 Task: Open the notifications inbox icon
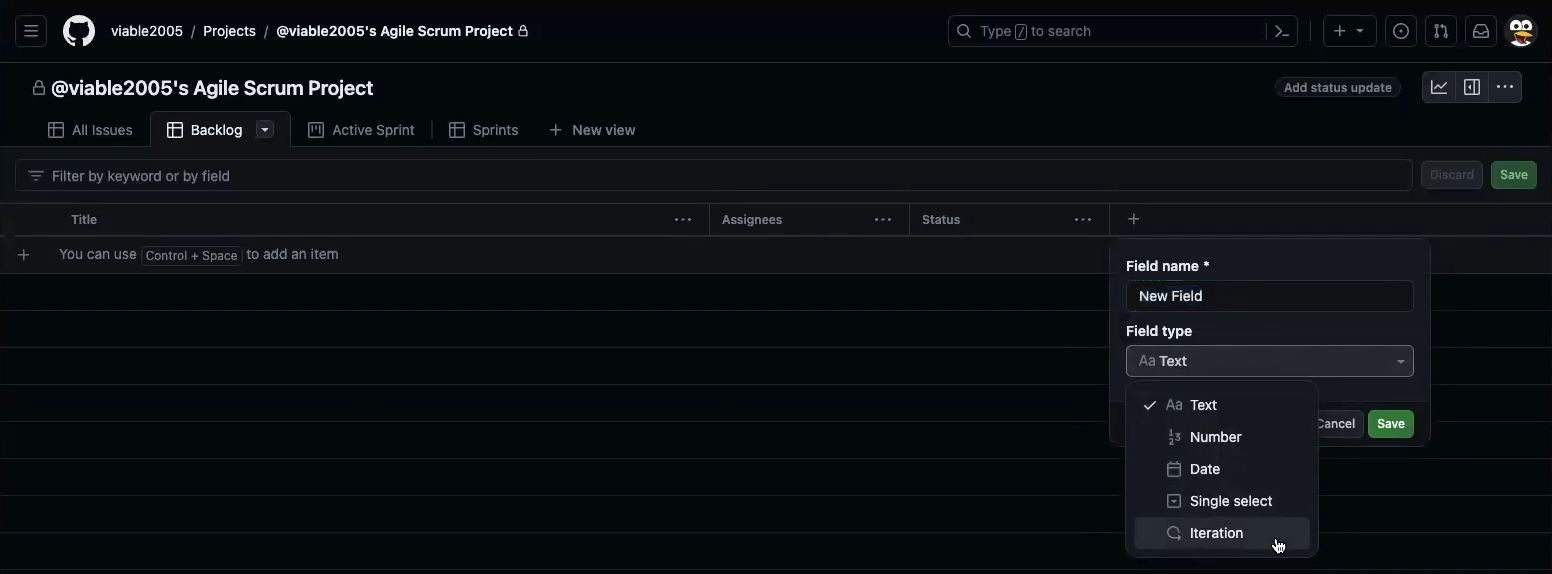coord(1481,31)
